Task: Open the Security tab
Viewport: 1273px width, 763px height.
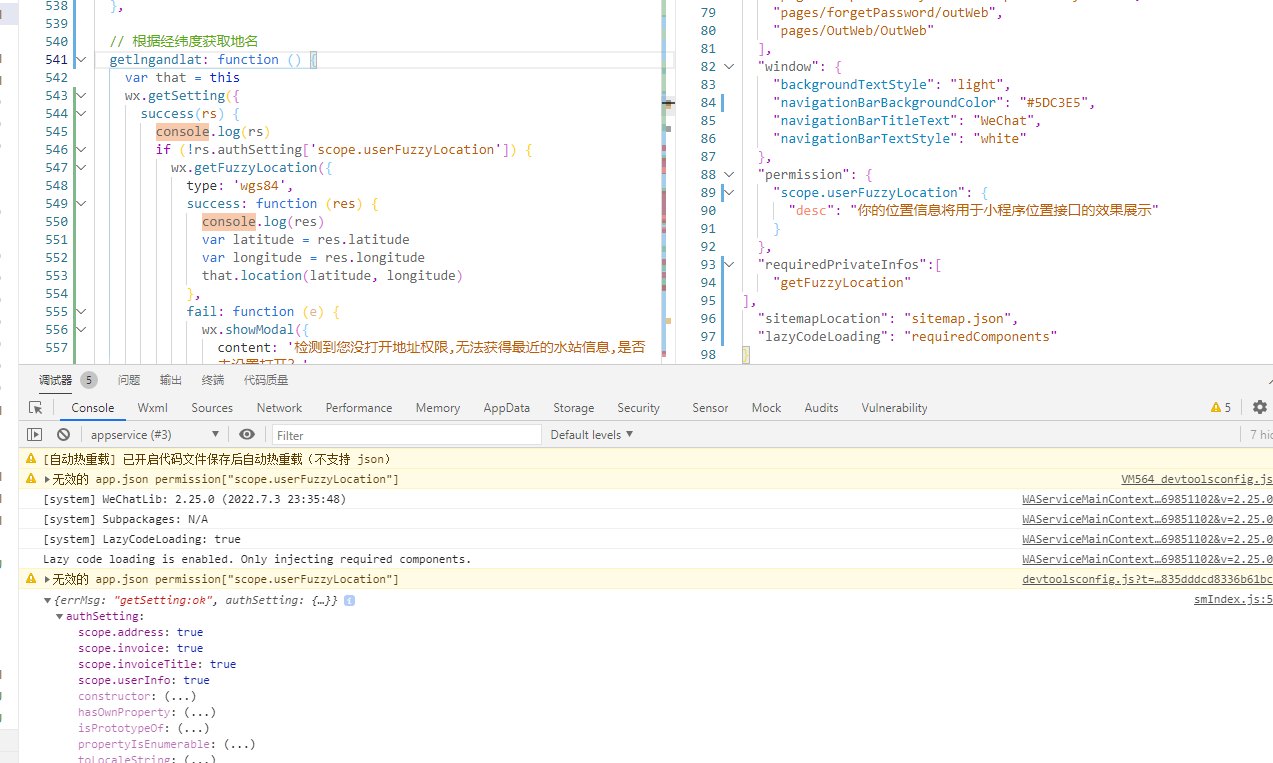Action: tap(639, 408)
